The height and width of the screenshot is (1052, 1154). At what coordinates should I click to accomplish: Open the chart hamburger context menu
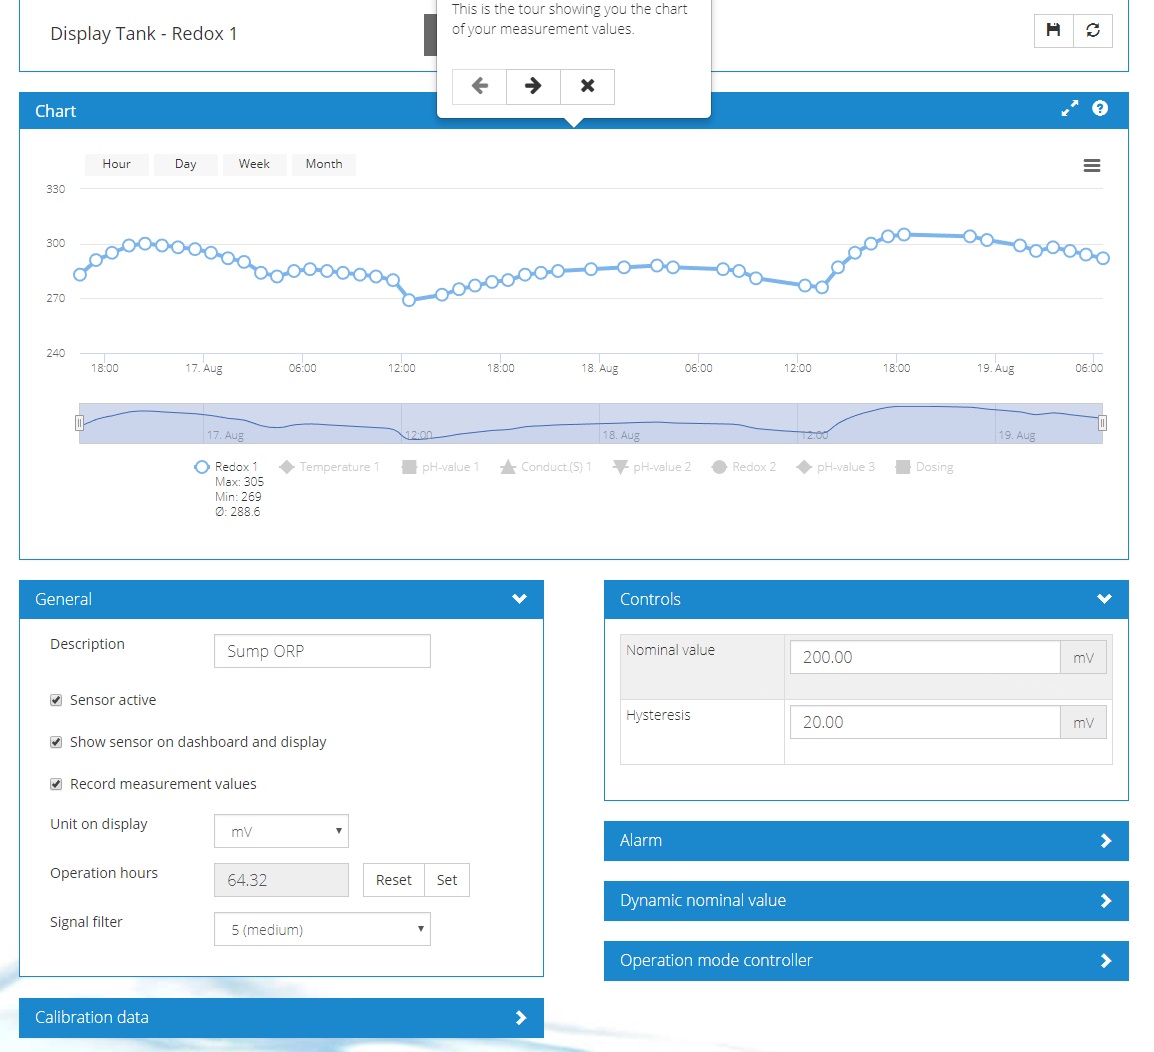click(x=1091, y=166)
